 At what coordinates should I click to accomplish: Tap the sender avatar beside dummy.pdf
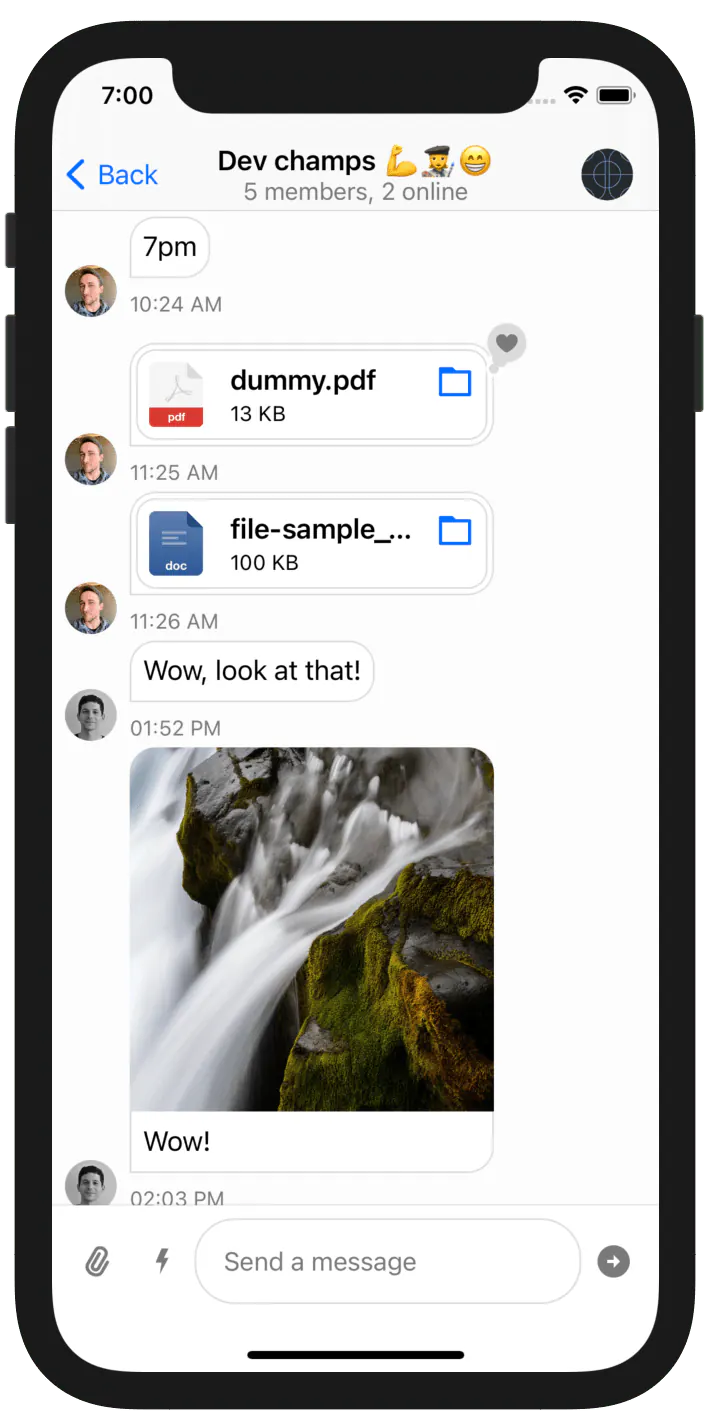coord(91,459)
